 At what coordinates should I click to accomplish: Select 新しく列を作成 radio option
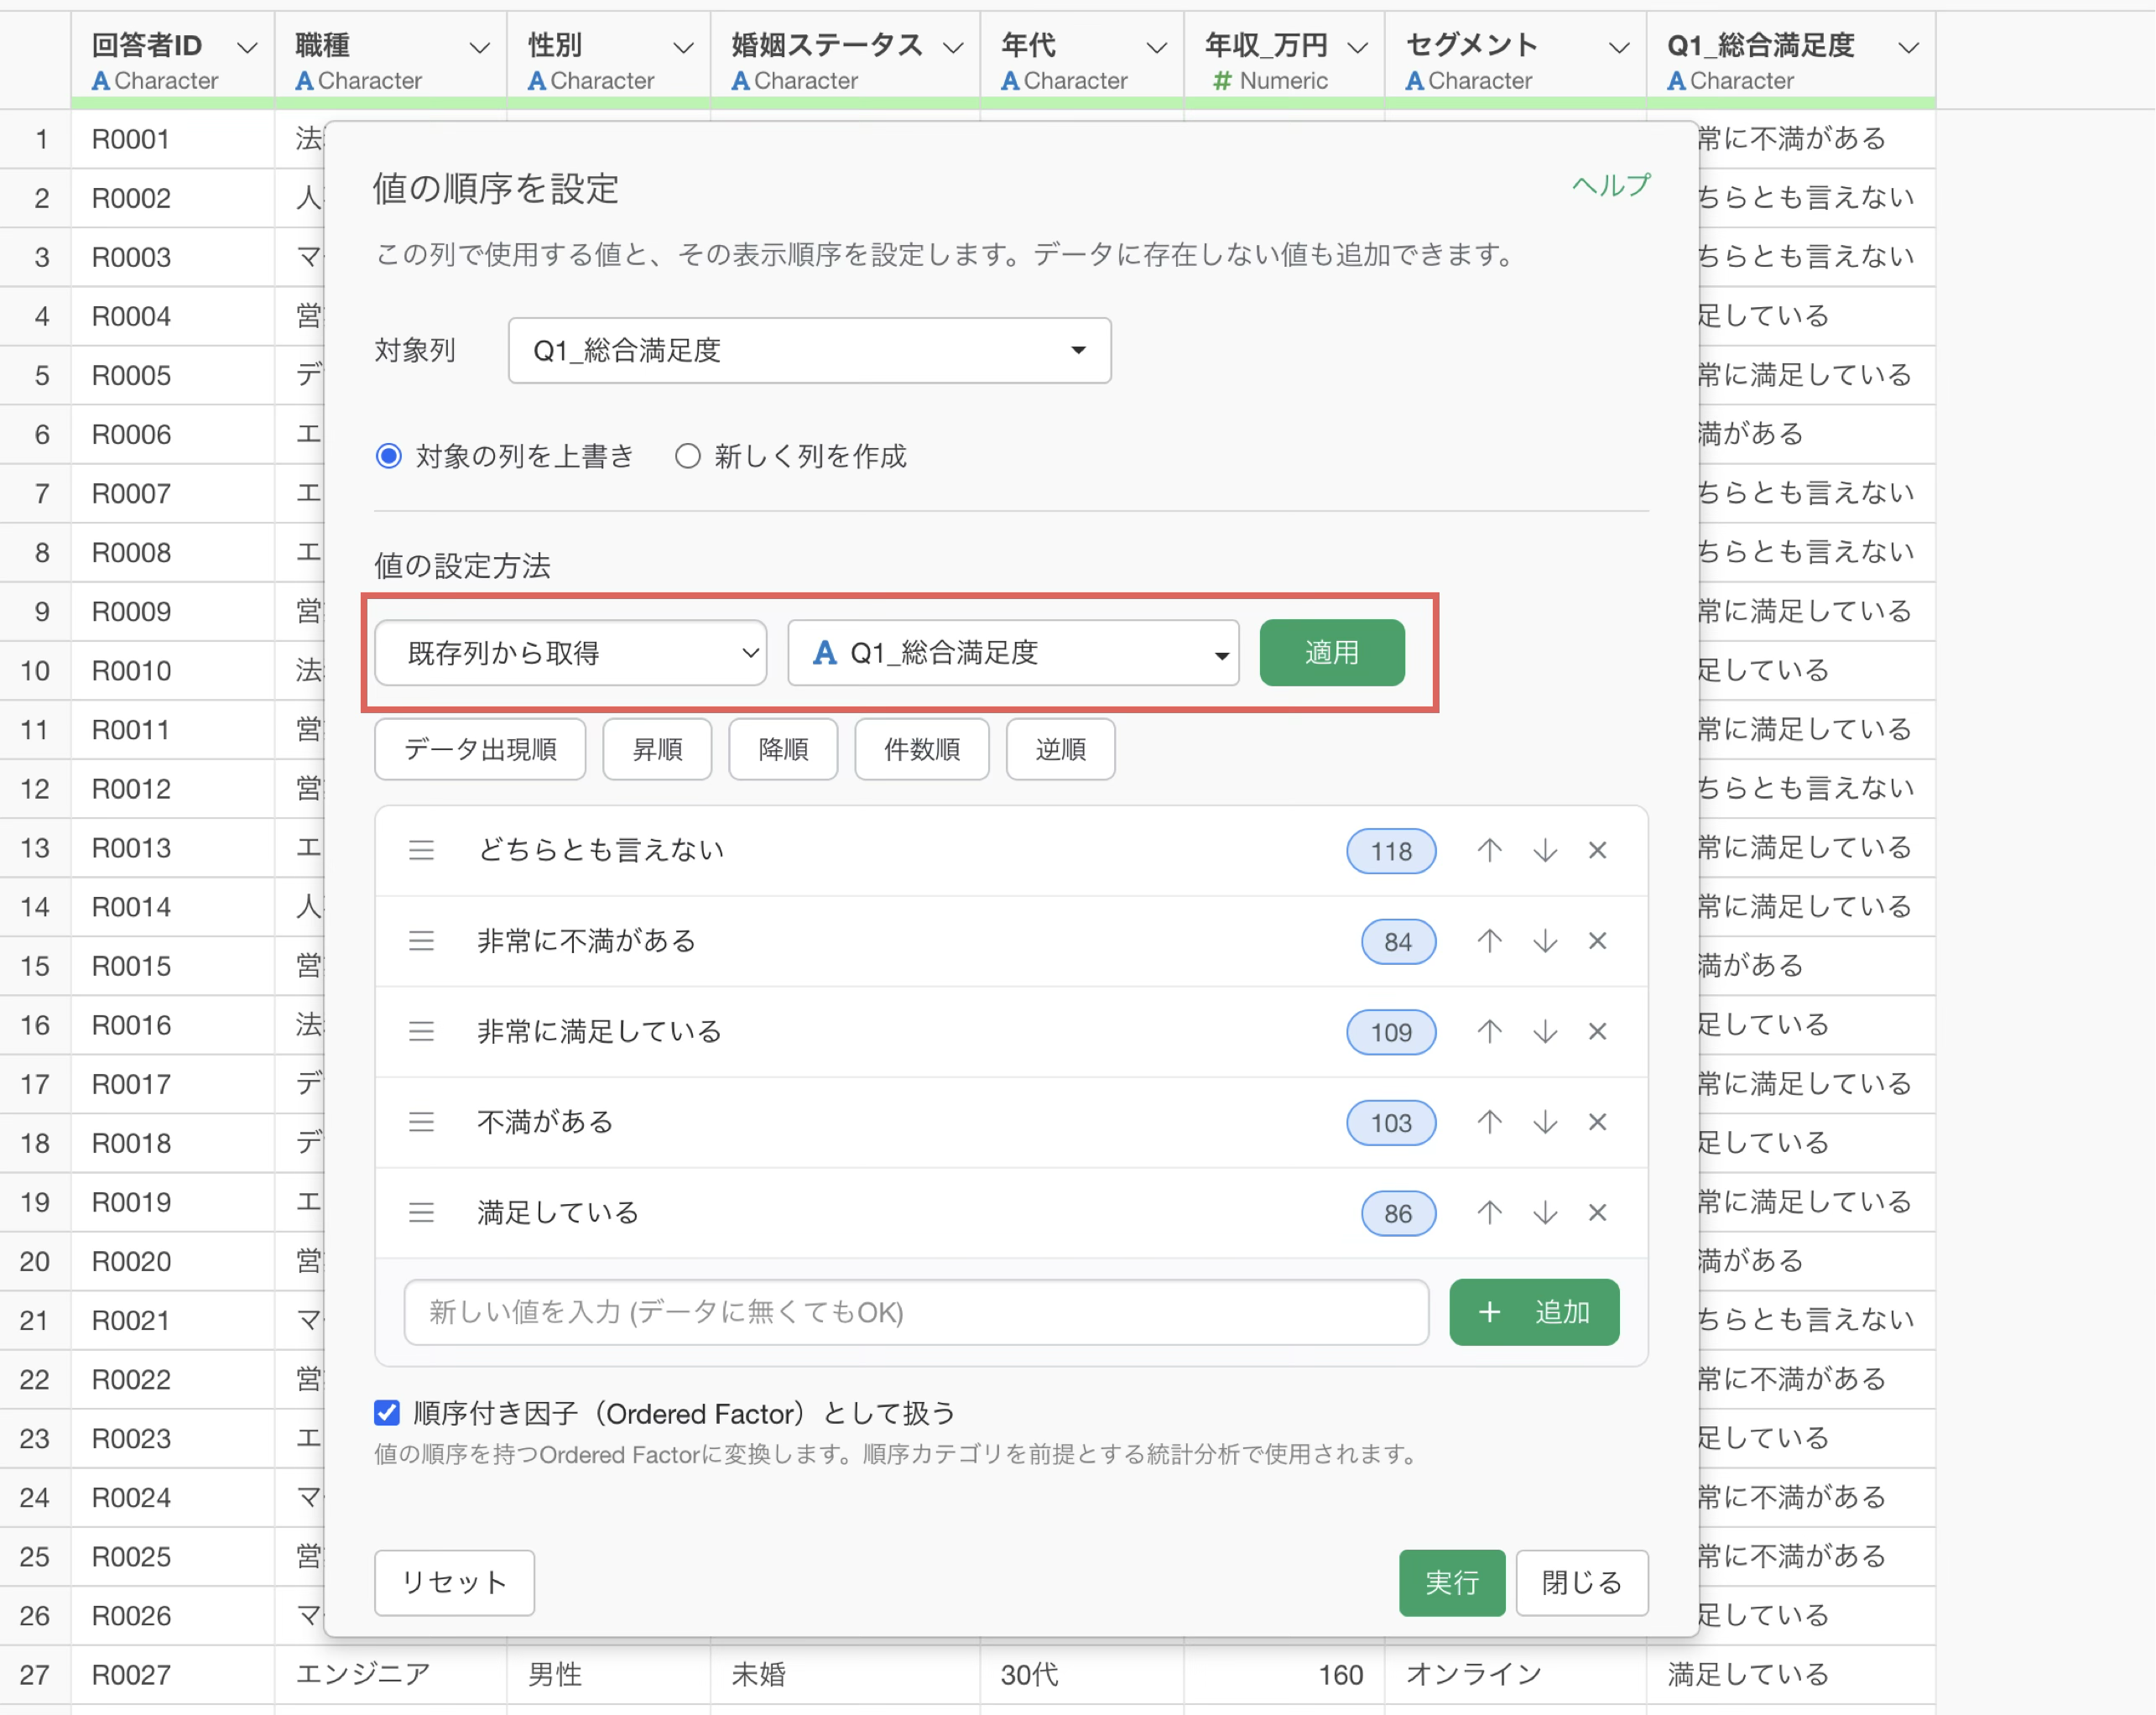(687, 456)
